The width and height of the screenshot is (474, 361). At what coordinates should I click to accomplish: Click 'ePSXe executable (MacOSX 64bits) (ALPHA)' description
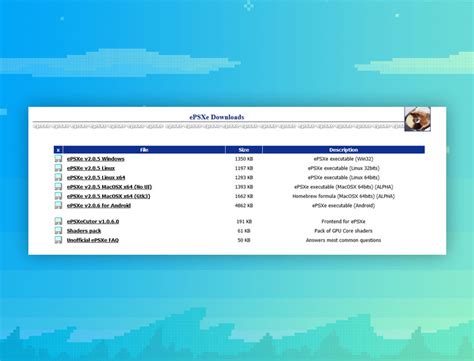coord(343,187)
